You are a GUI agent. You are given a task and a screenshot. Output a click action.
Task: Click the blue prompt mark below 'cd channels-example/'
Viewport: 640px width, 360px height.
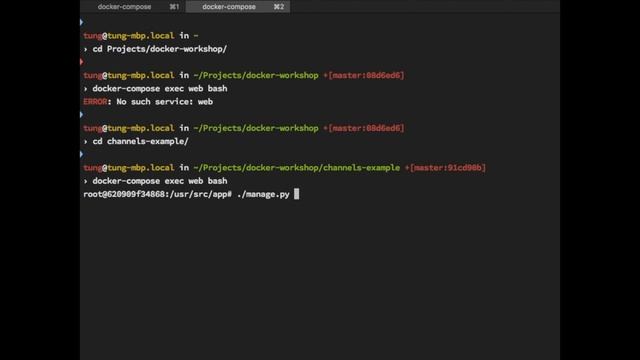[x=82, y=154]
